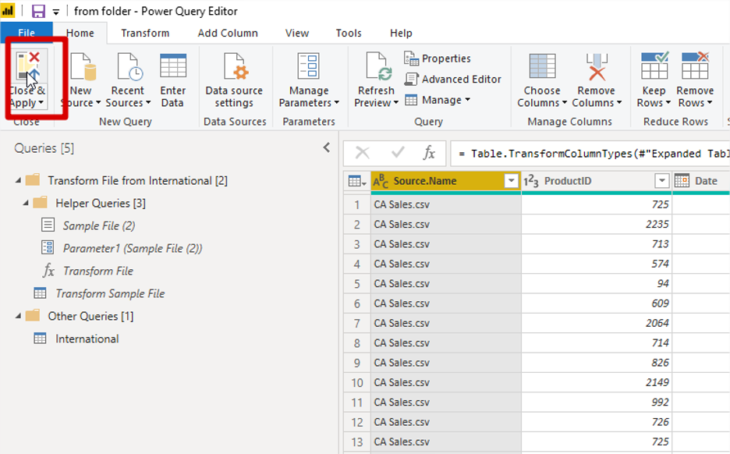Open the ProductID column filter dropdown

click(661, 181)
